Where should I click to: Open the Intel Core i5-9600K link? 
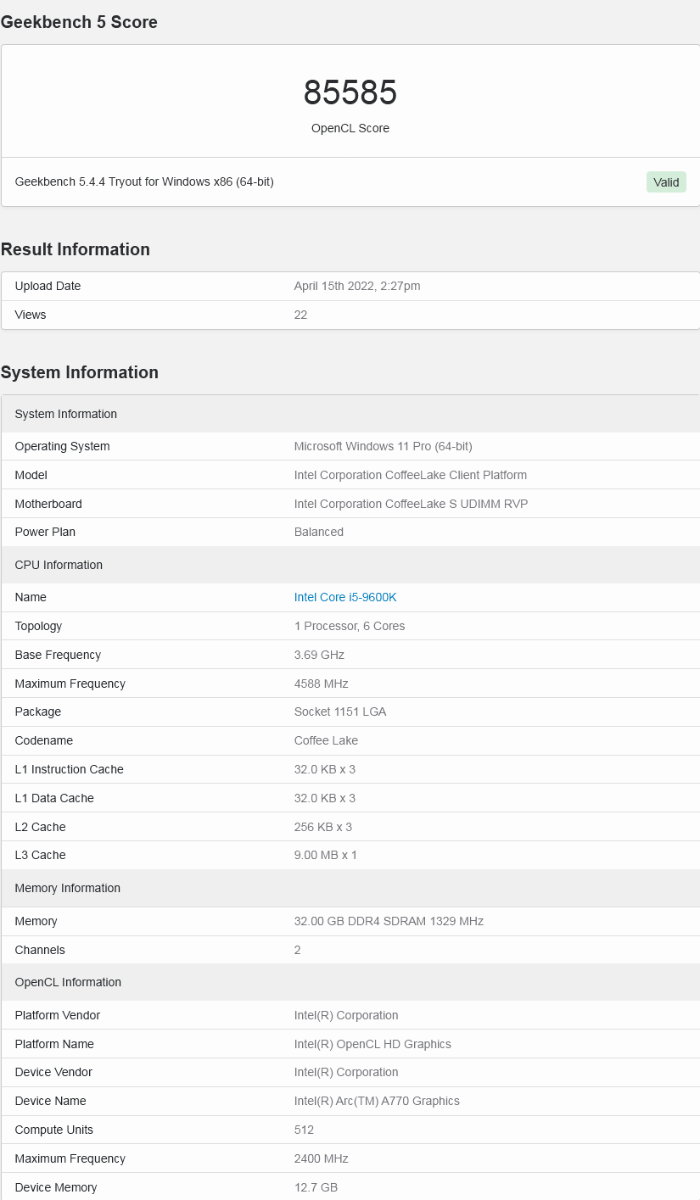click(x=345, y=597)
